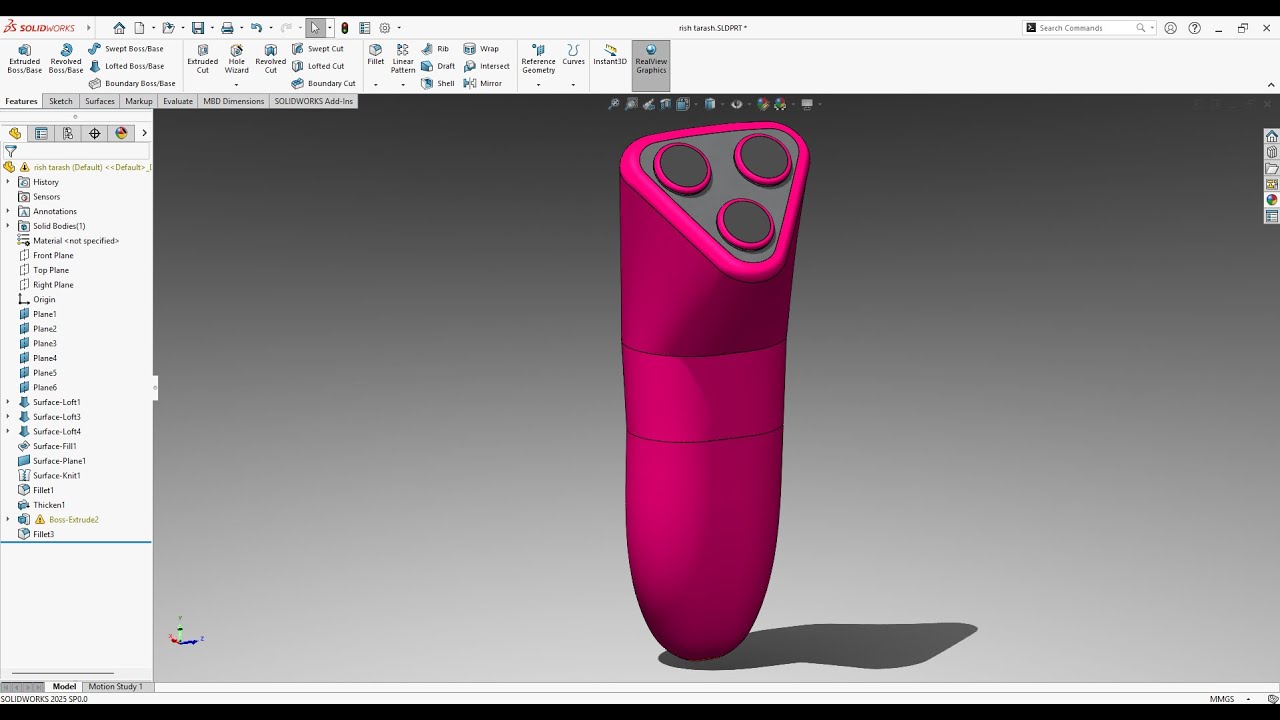1280x720 pixels.
Task: Choose the Swept Boss/Base tool
Action: [126, 48]
